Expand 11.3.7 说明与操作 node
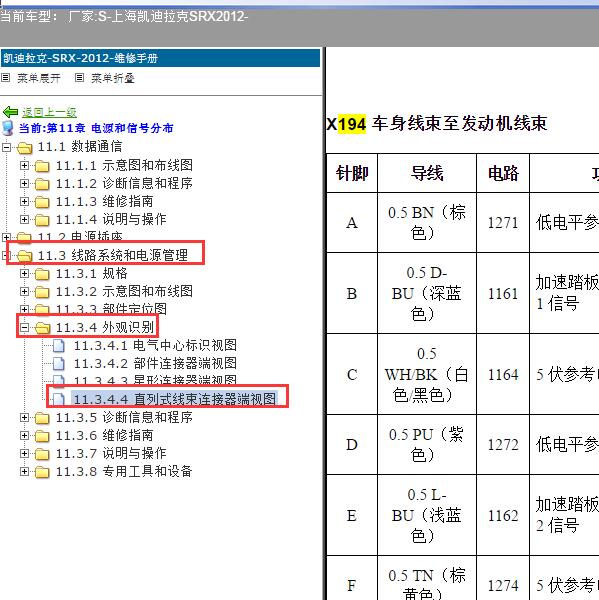The height and width of the screenshot is (600, 599). (x=24, y=453)
